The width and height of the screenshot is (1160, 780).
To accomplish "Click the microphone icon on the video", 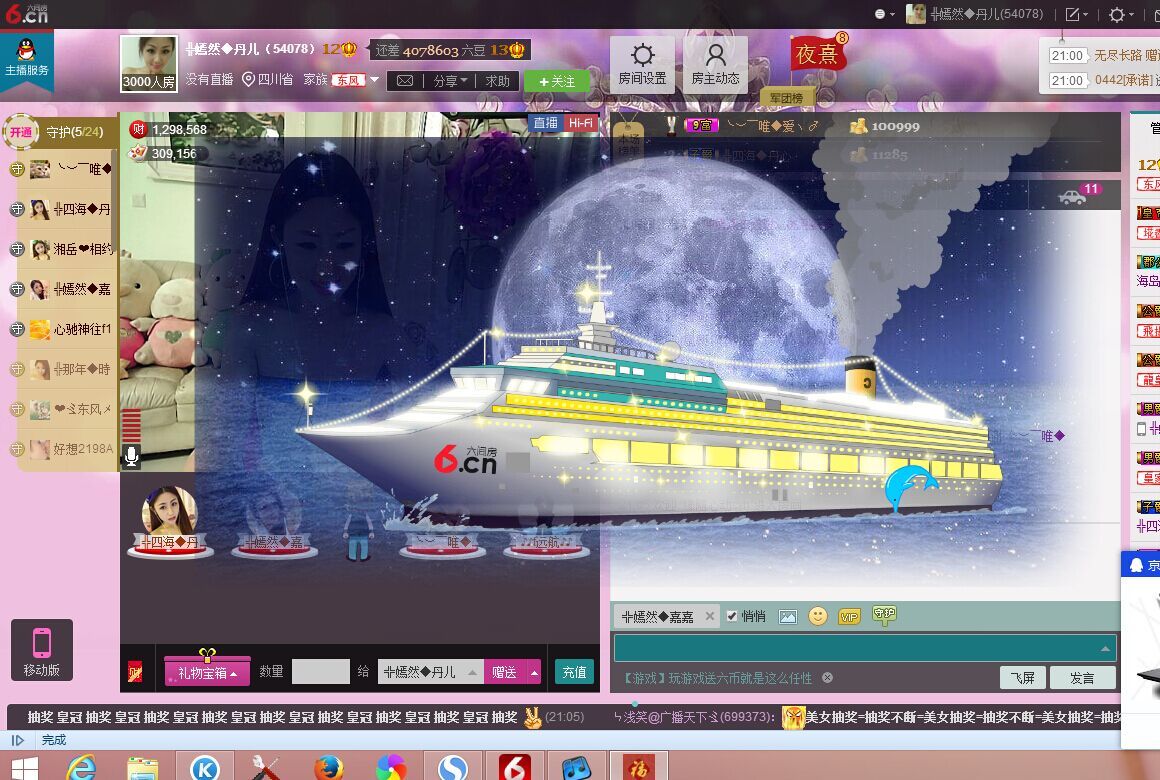I will (x=131, y=457).
